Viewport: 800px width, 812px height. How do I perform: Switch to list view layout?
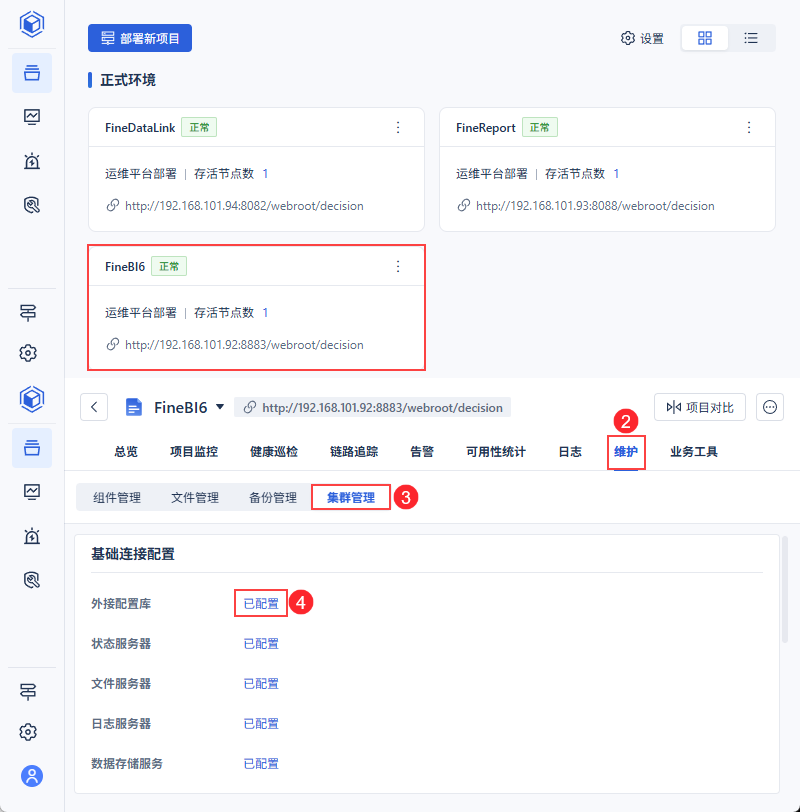[x=751, y=38]
